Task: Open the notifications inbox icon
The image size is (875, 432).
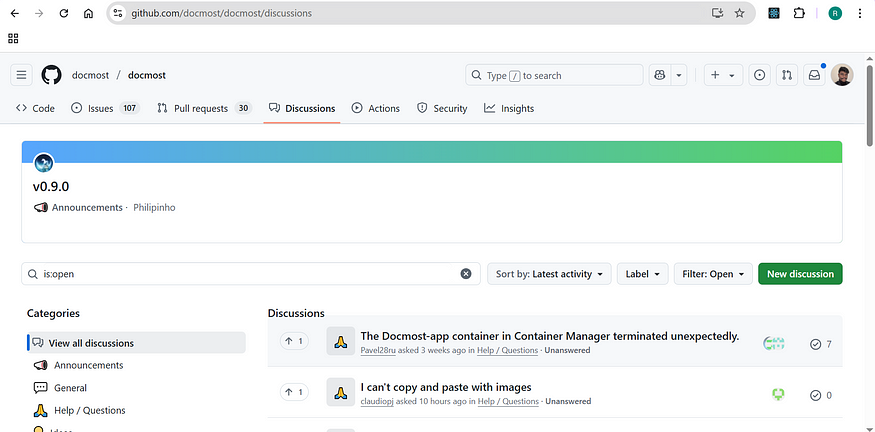Action: pyautogui.click(x=814, y=75)
